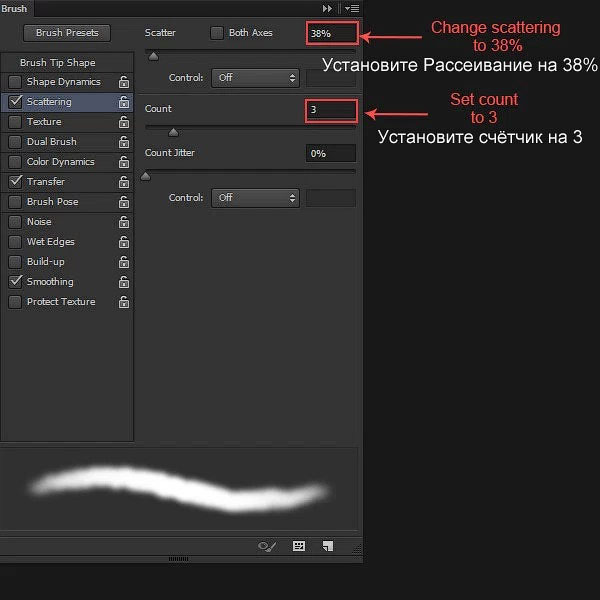Toggle the lock icon for Color Dynamics

(124, 162)
